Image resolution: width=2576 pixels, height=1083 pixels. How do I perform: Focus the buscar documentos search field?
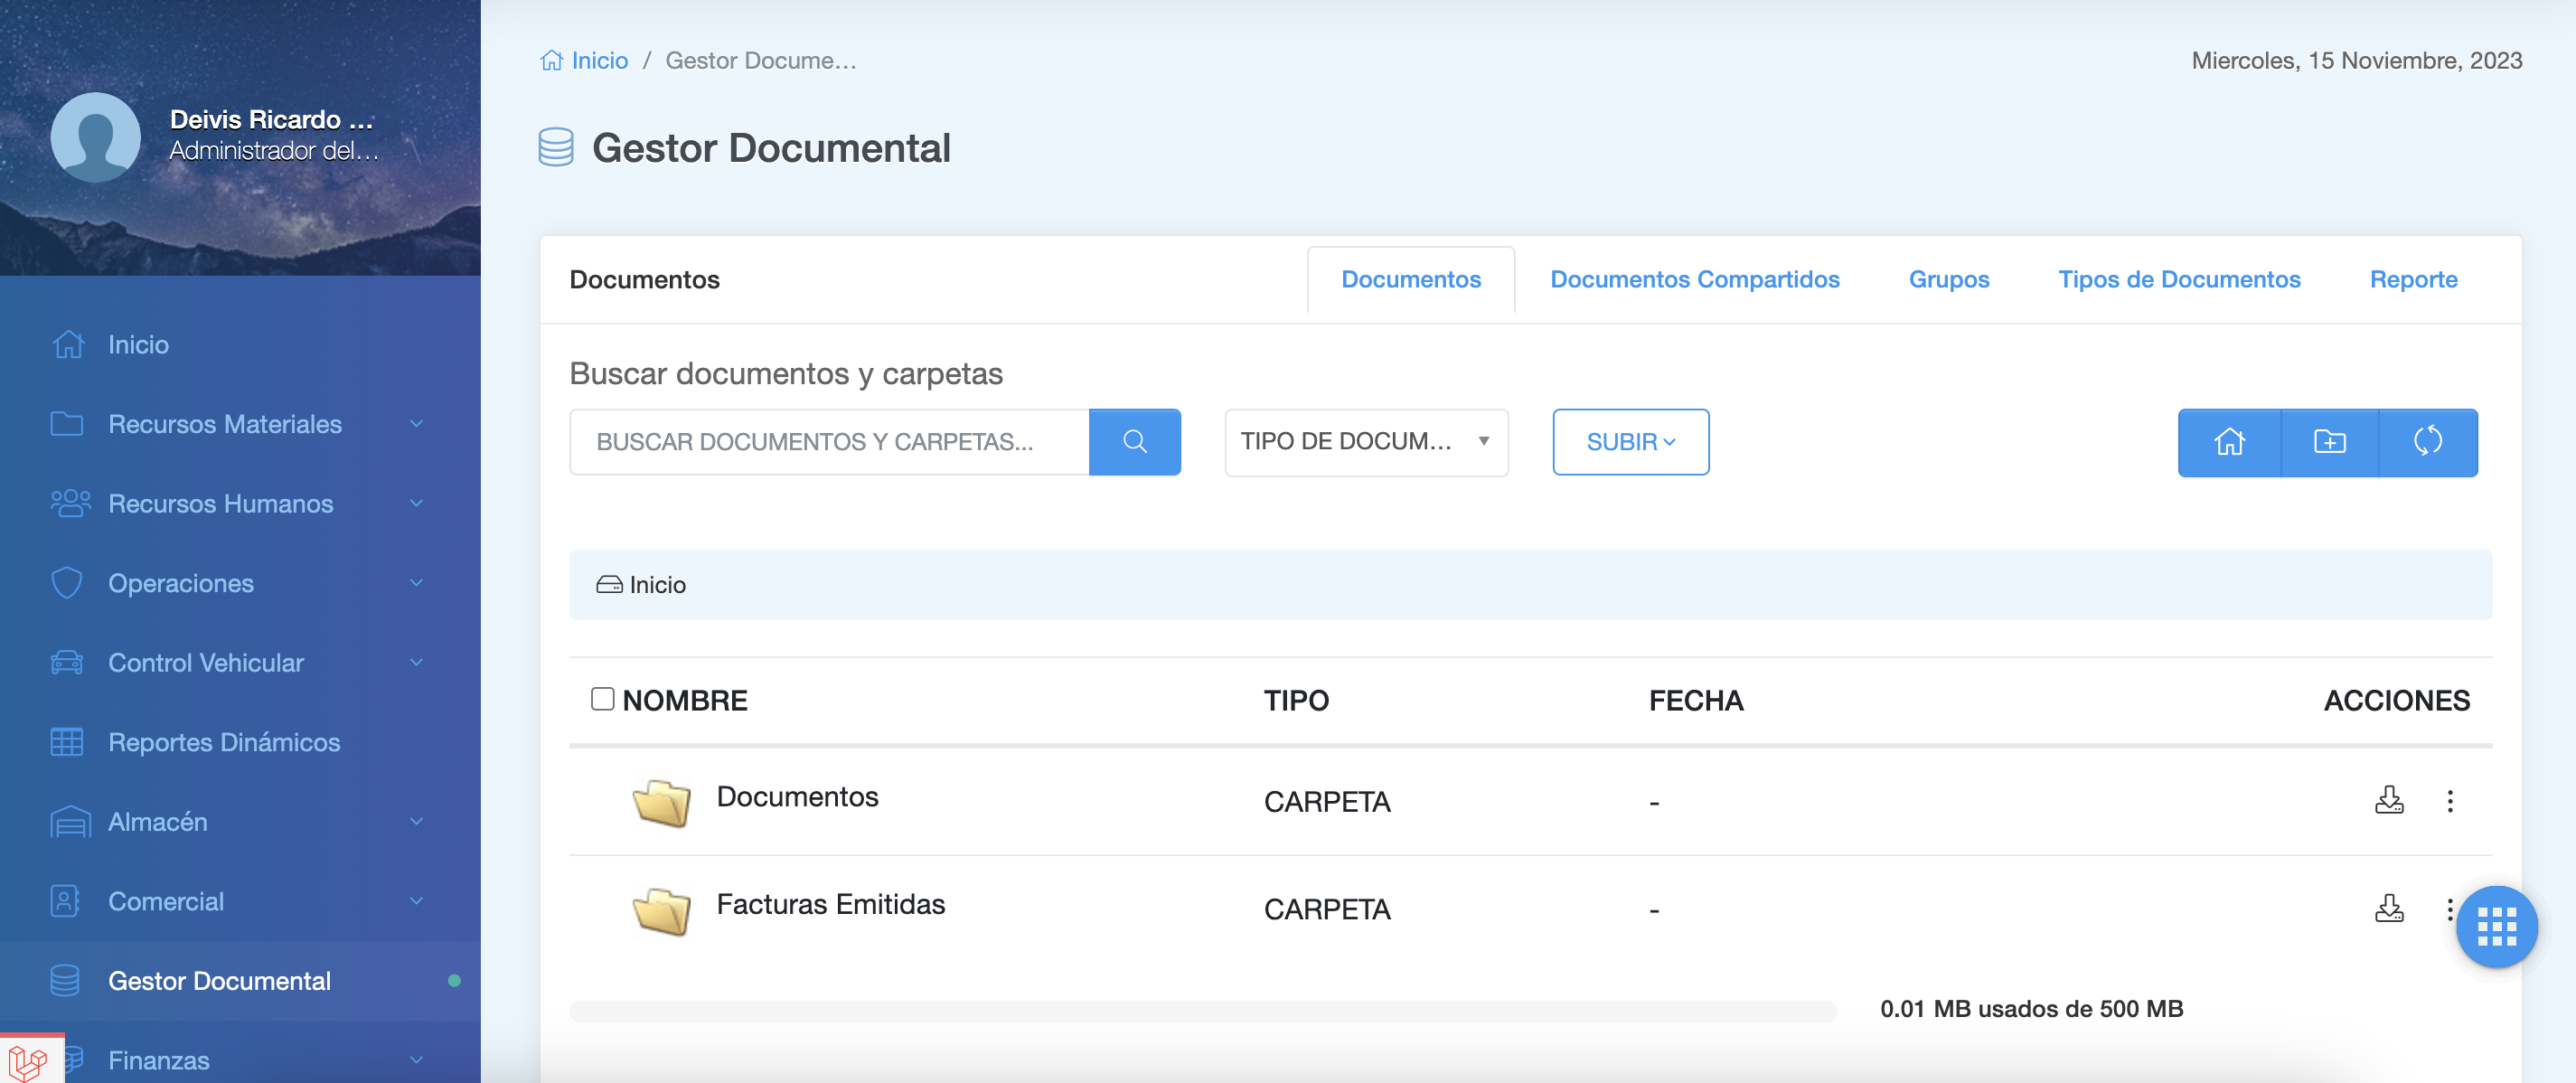coord(829,441)
